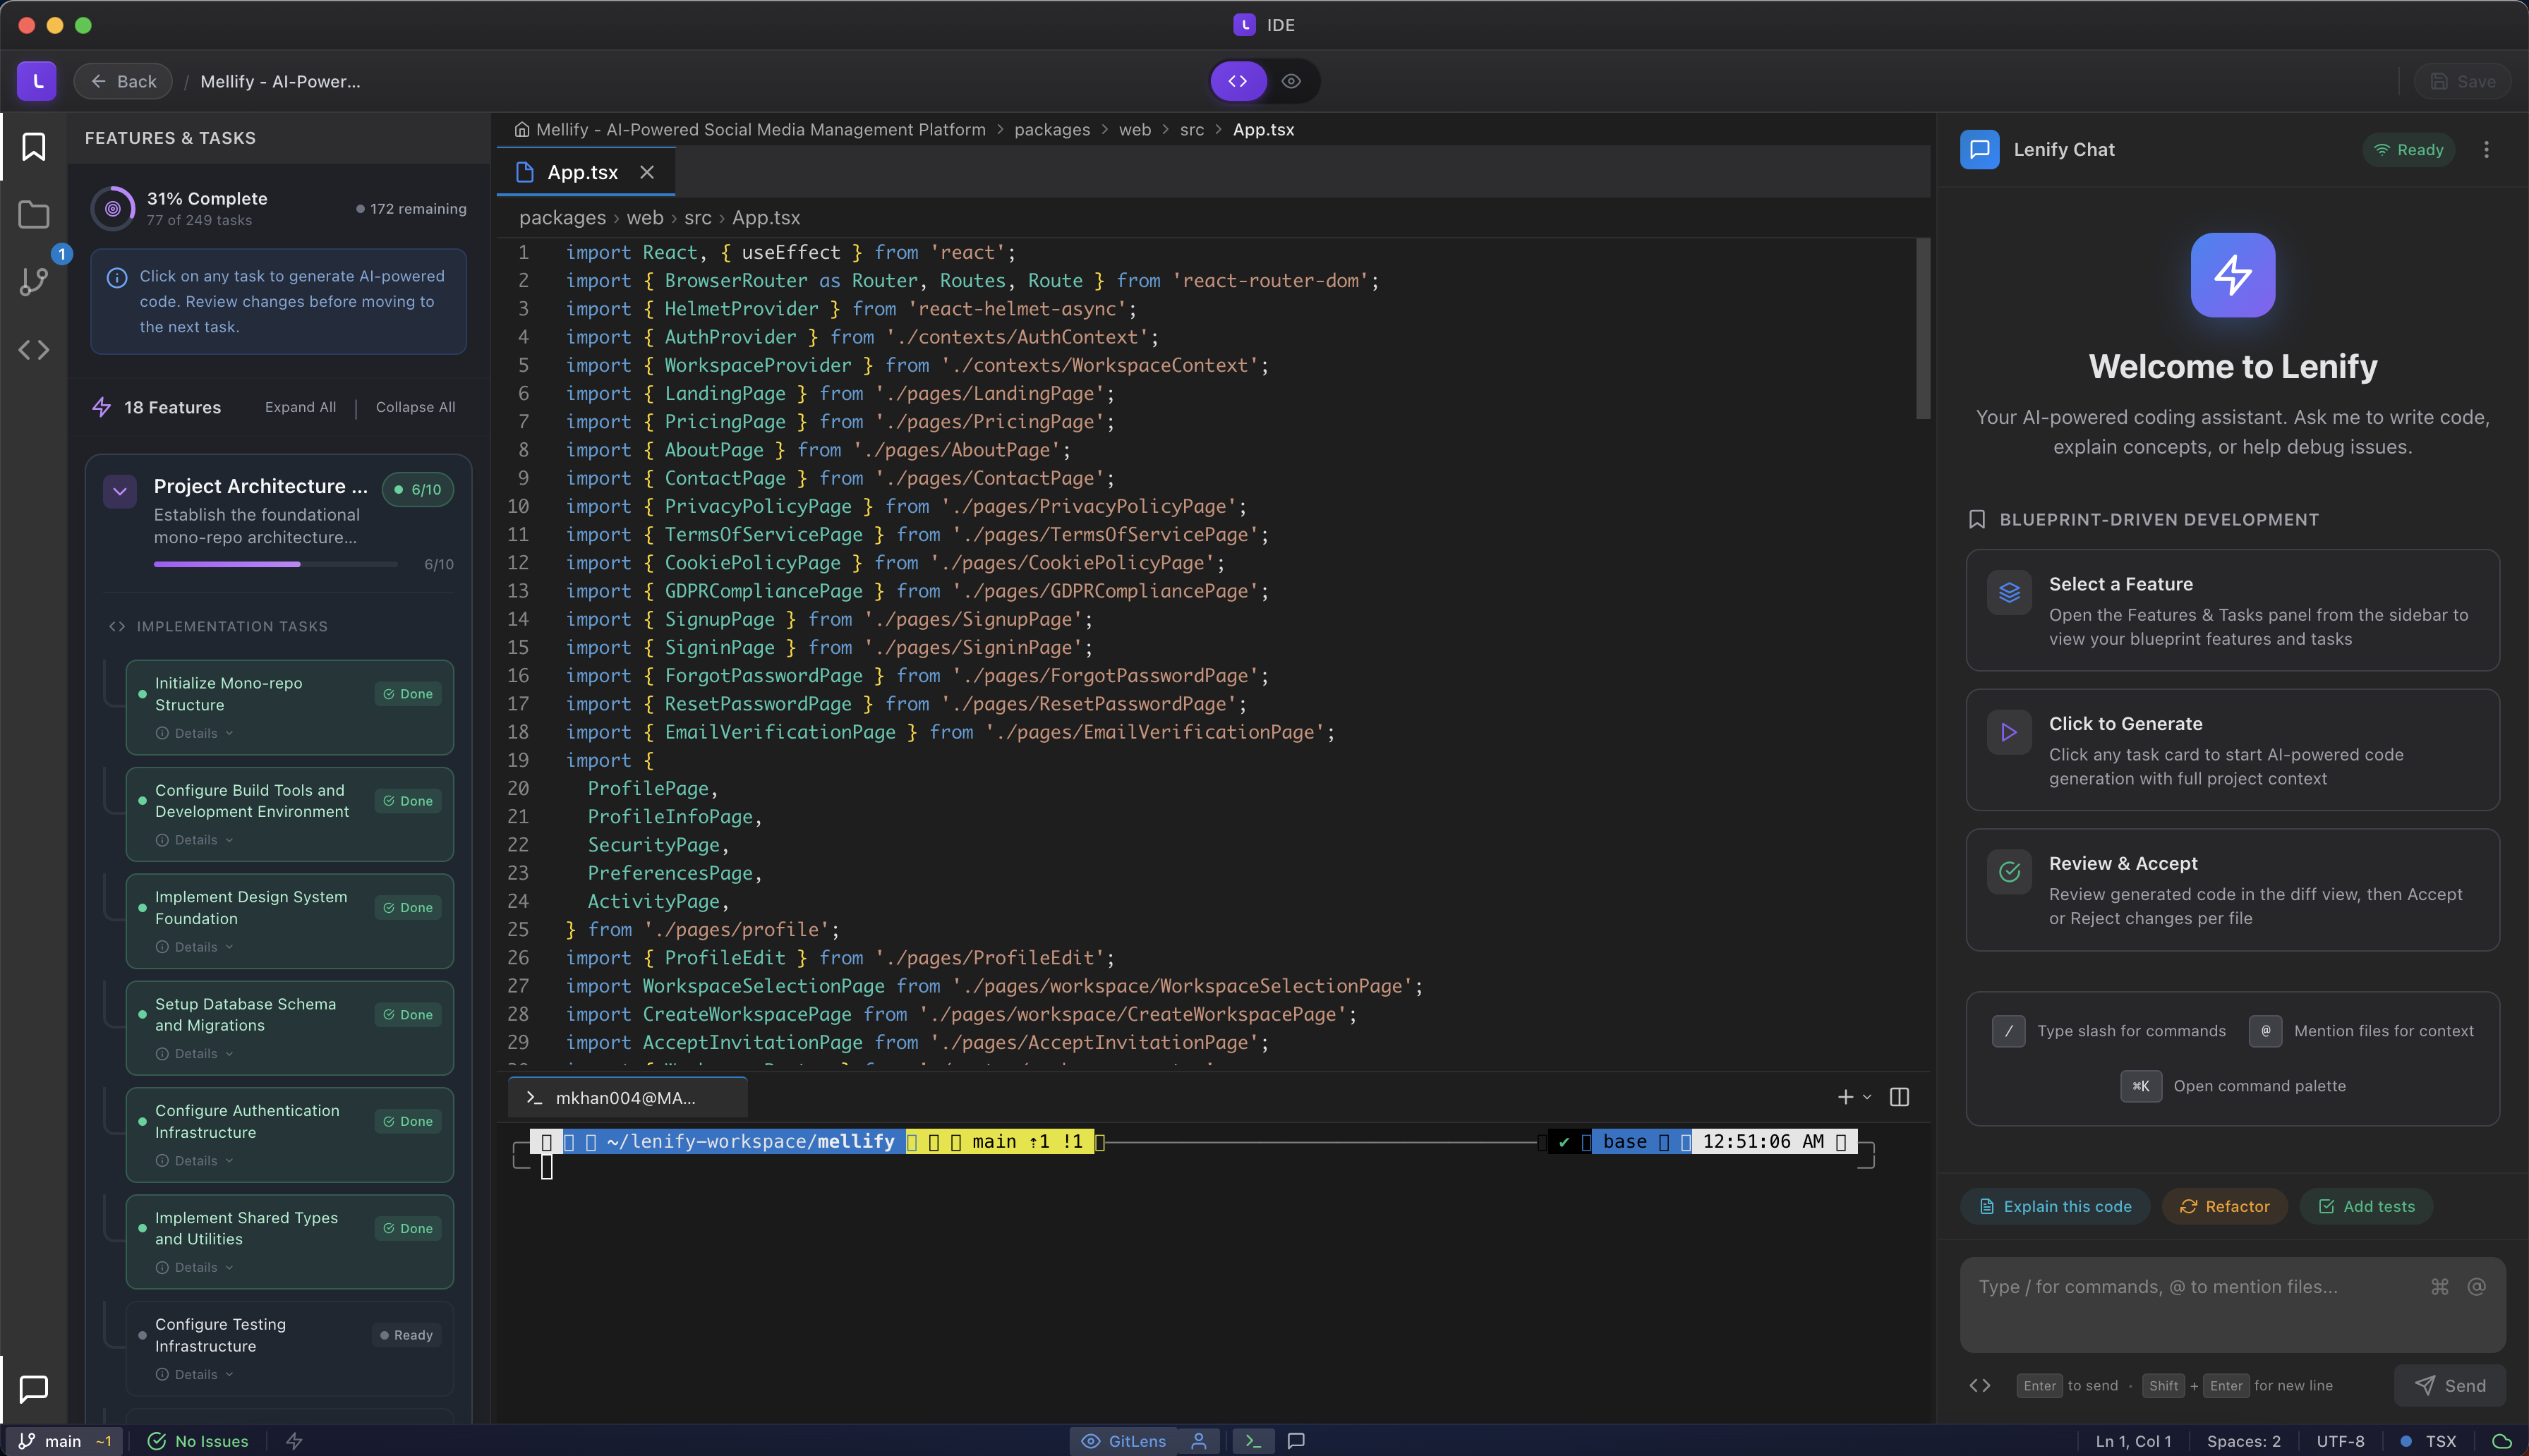
Task: Click the bookmark Features & Tasks sidebar icon
Action: pos(34,147)
